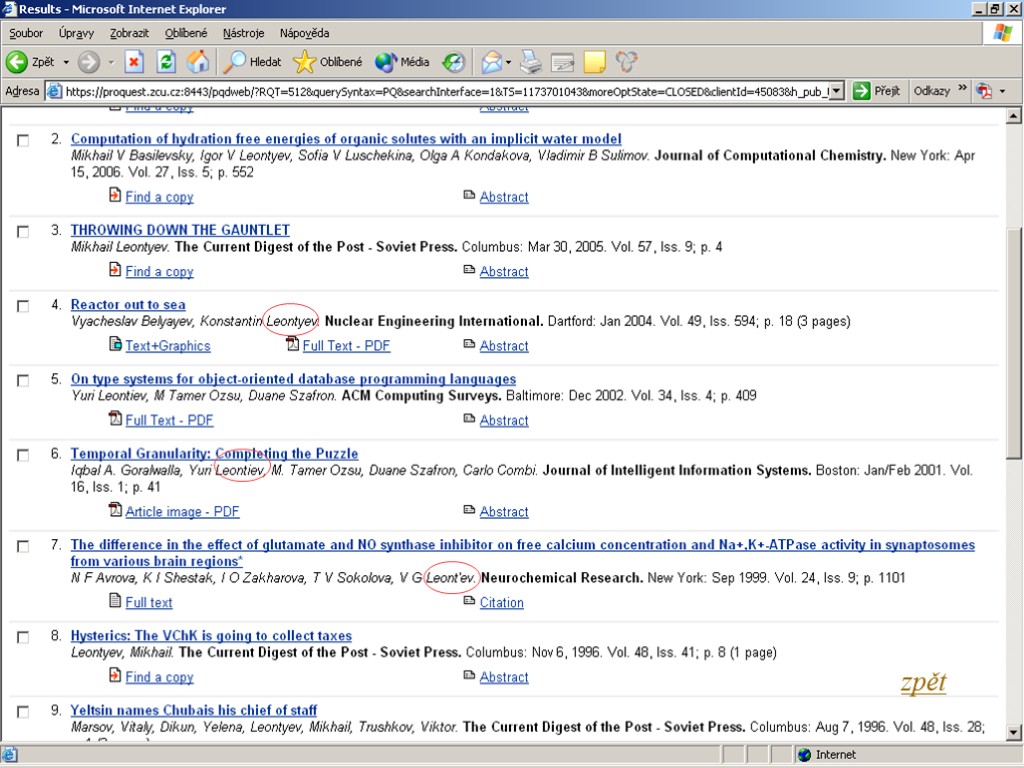The height and width of the screenshot is (768, 1024).
Task: Click the Edit page toolbar icon
Action: click(562, 62)
